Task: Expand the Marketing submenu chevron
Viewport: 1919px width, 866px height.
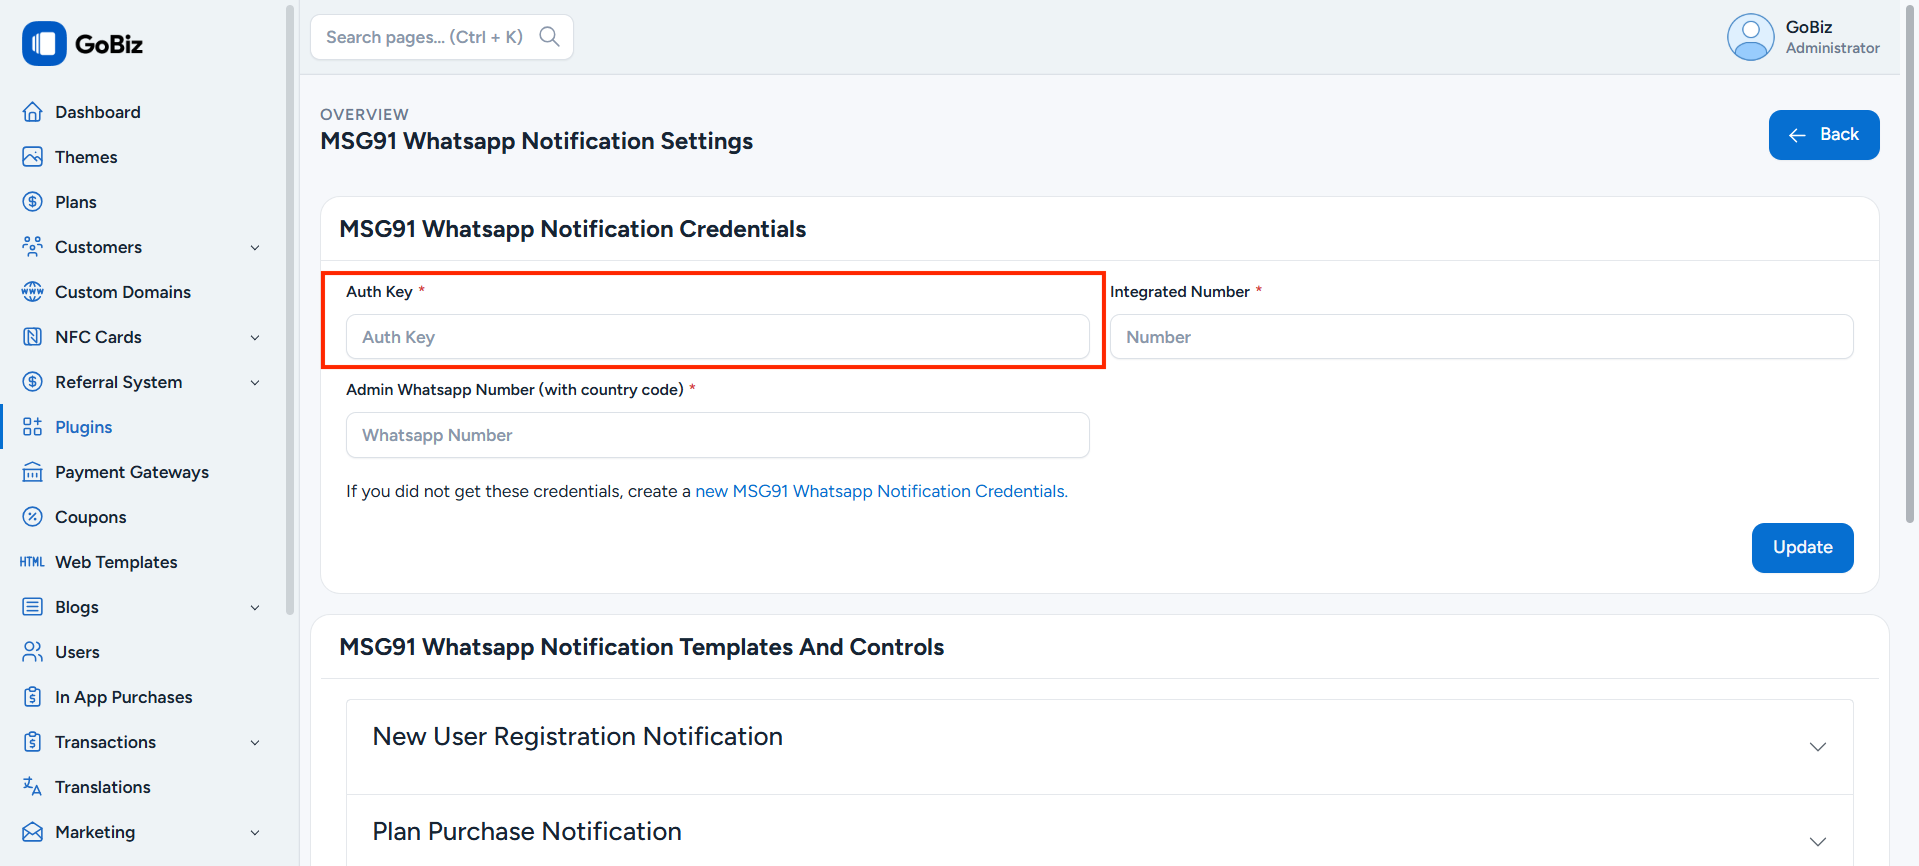Action: tap(255, 833)
